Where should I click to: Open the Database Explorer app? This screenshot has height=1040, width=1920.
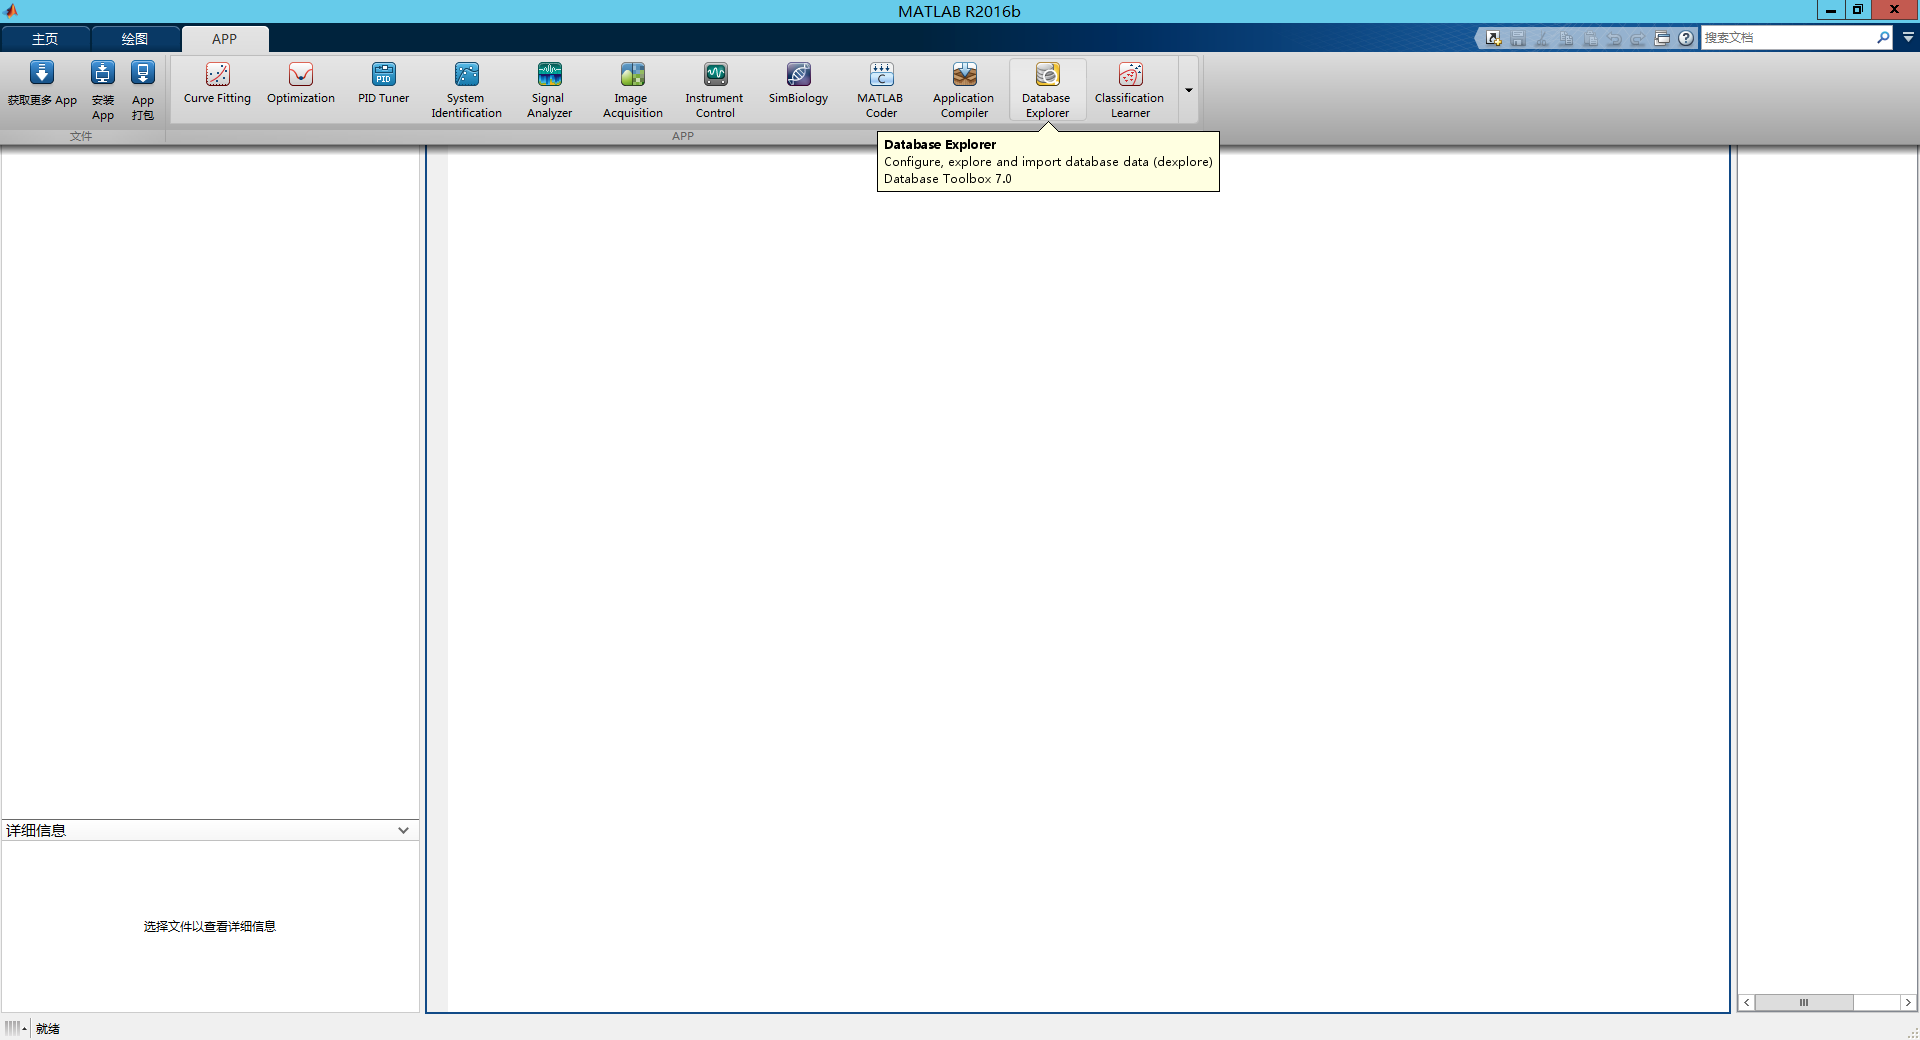pyautogui.click(x=1046, y=88)
